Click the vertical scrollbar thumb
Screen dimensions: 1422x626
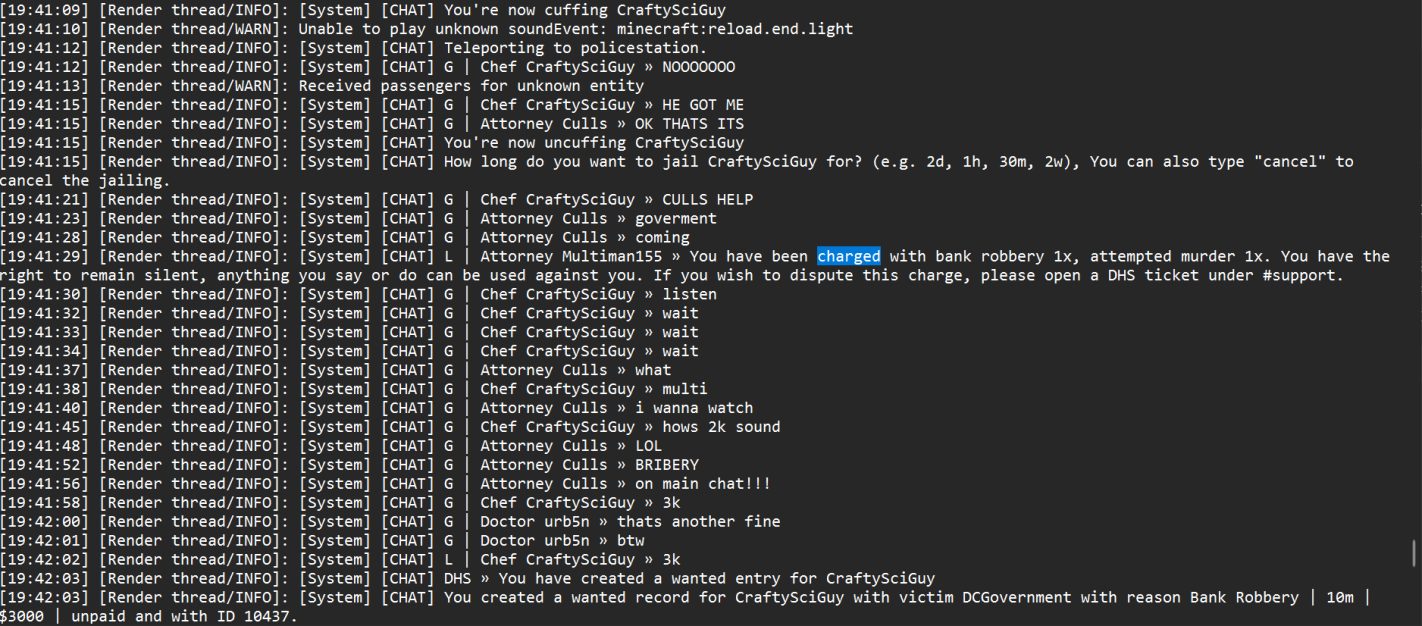click(x=1413, y=552)
